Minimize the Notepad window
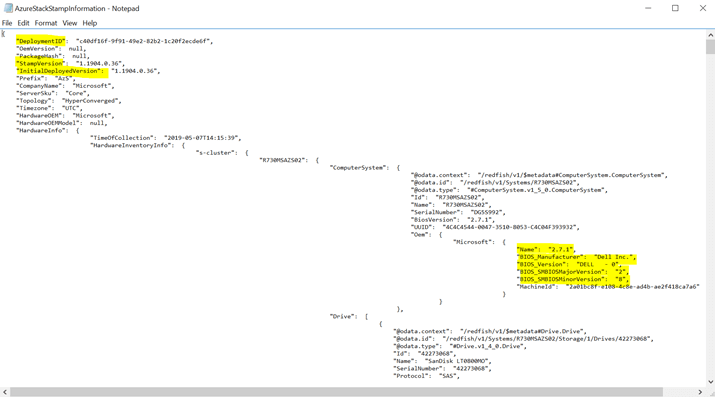 [x=648, y=8]
